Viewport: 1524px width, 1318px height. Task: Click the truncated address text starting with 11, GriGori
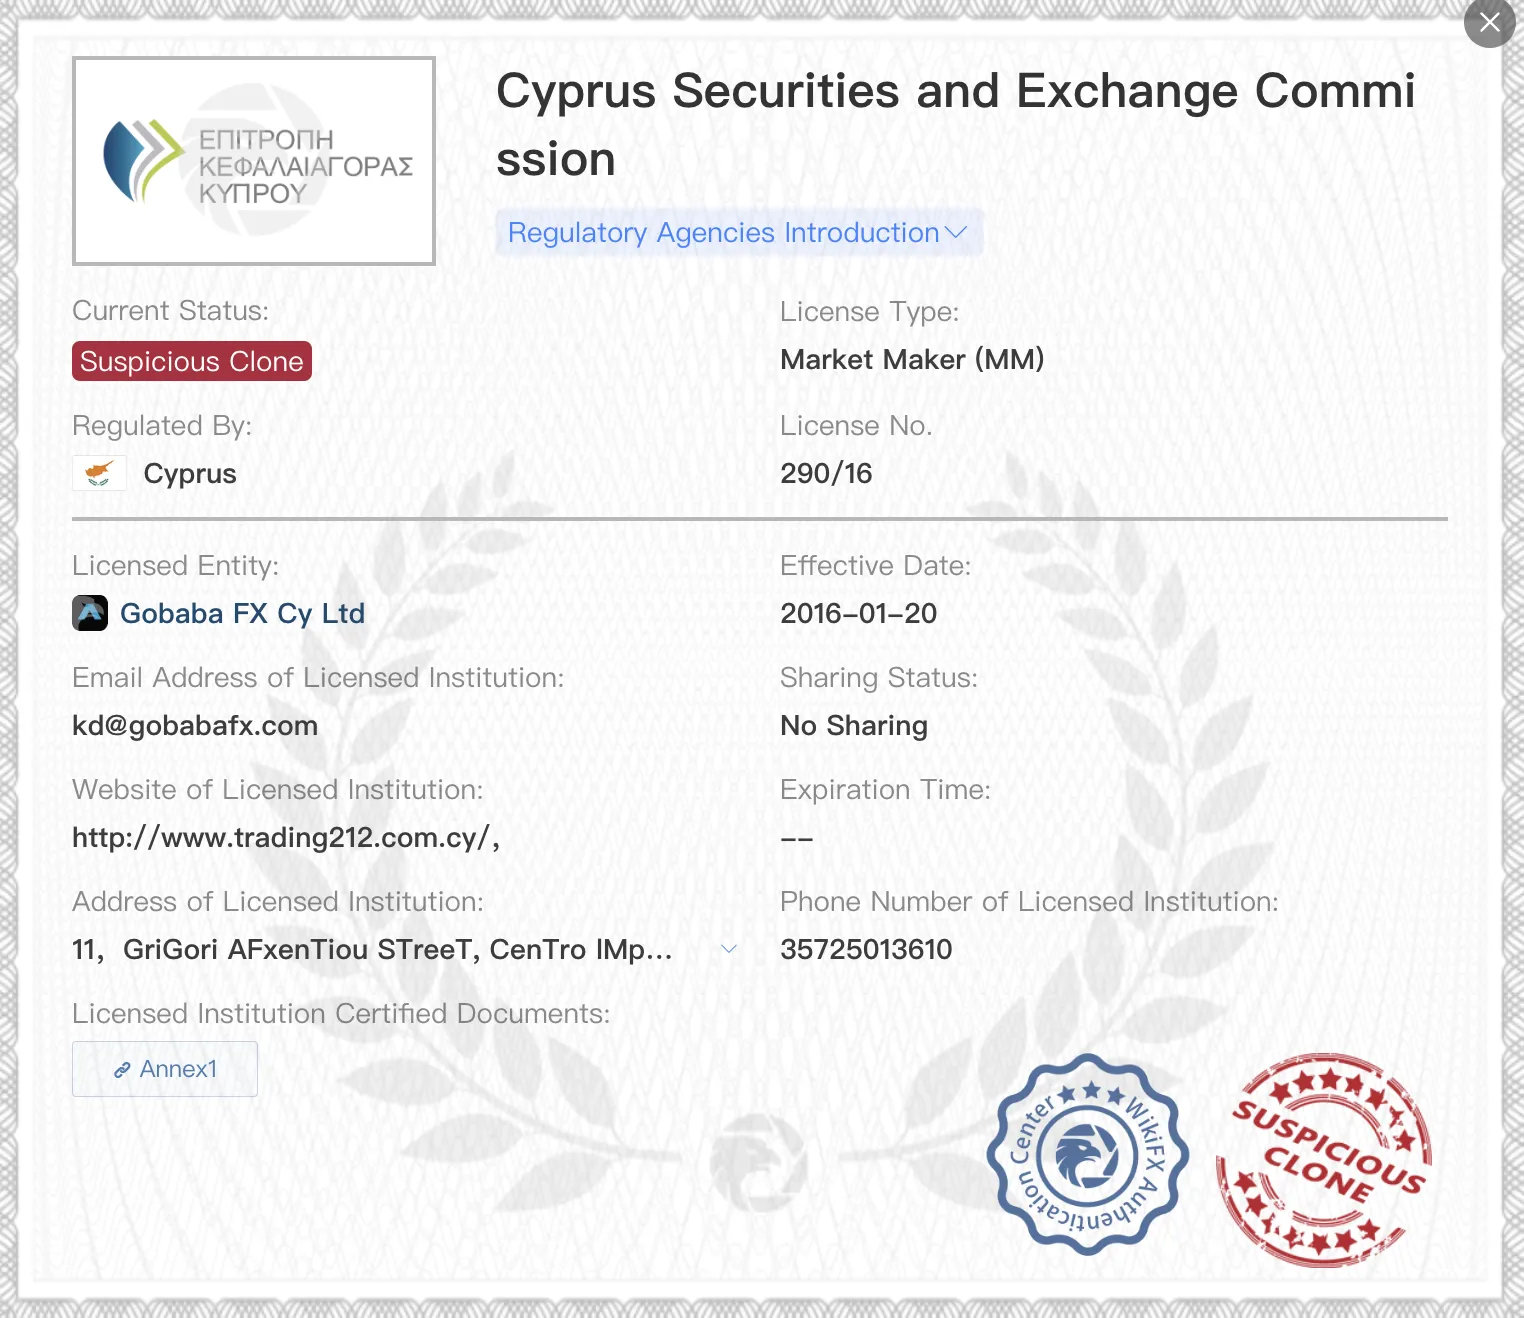372,949
